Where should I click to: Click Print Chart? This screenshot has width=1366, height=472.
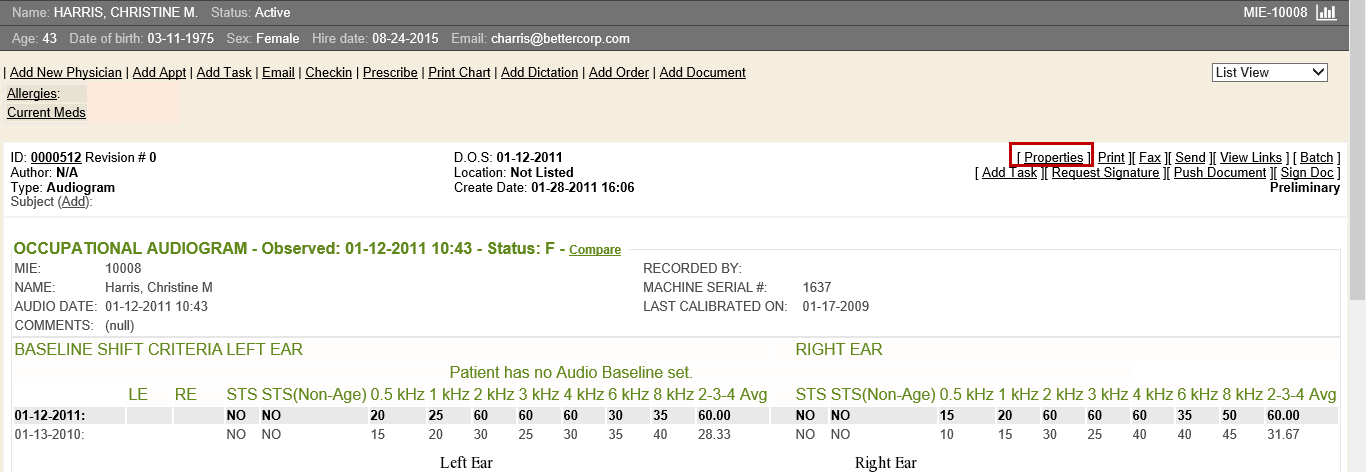pos(459,73)
